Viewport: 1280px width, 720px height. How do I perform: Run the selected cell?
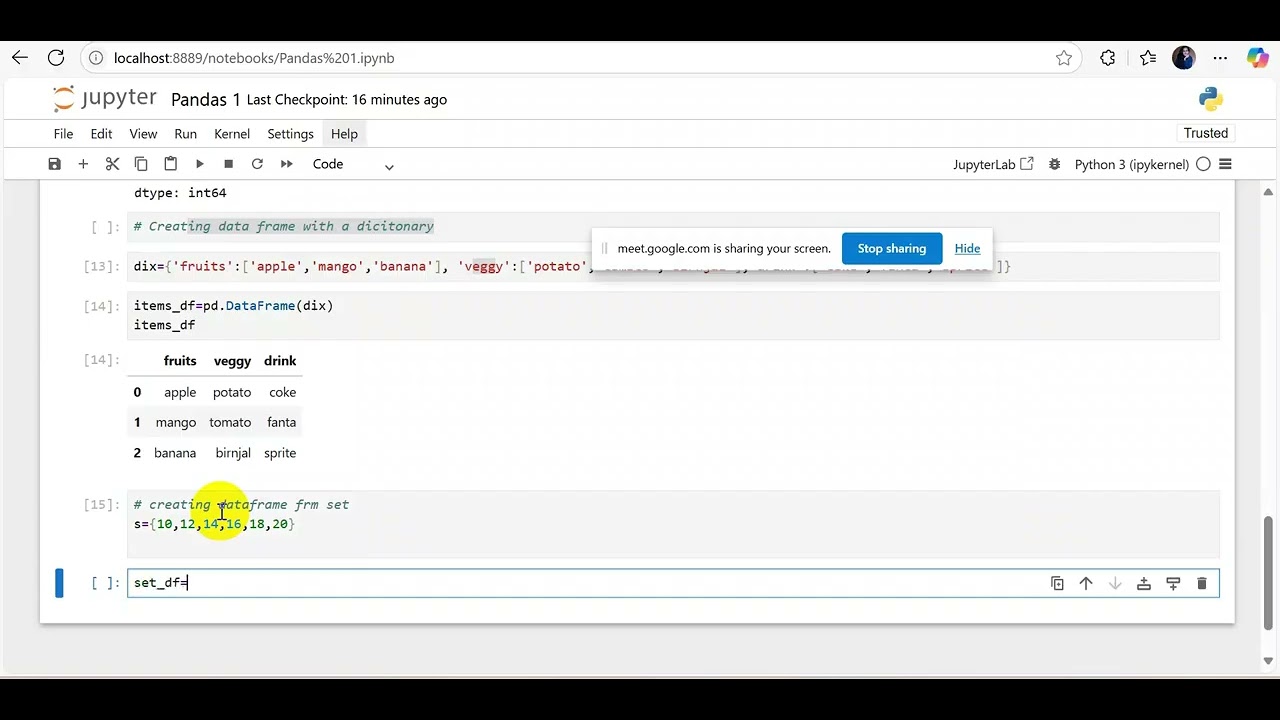(x=199, y=164)
